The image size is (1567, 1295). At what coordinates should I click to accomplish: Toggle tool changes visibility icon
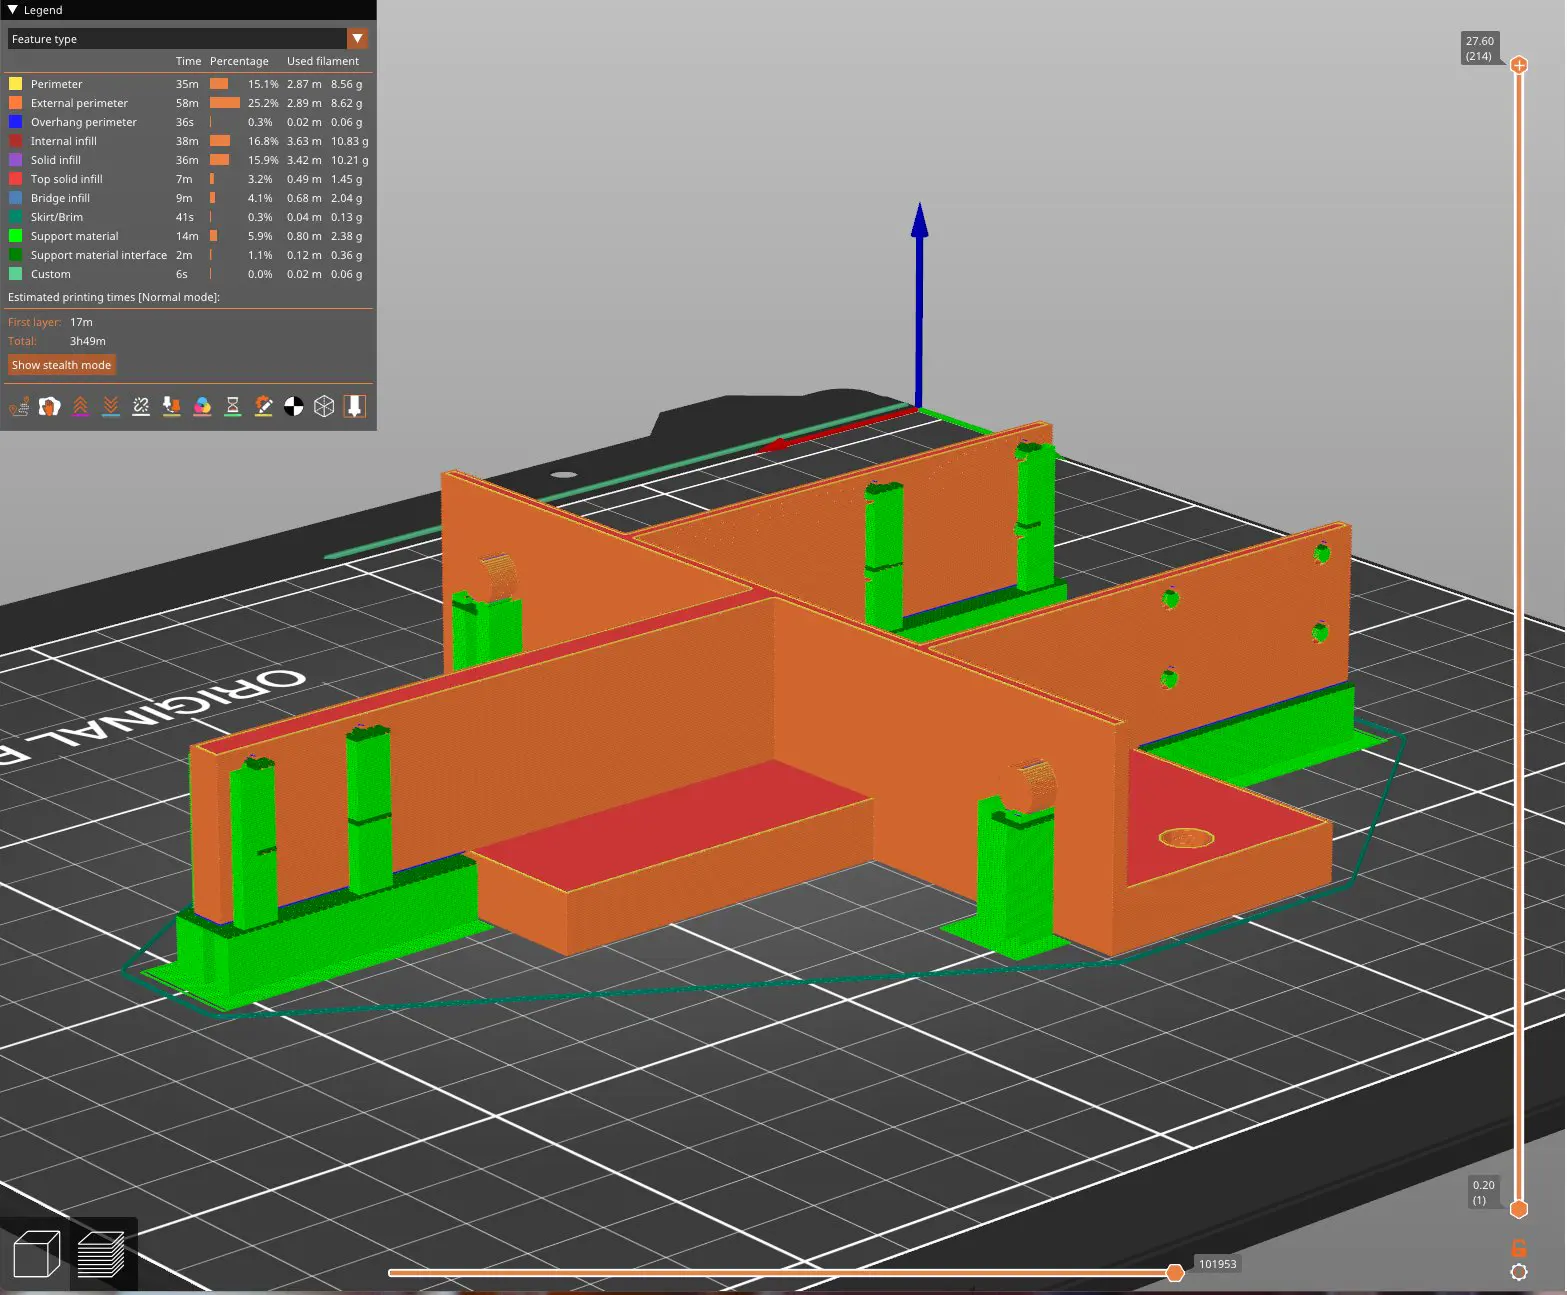click(x=172, y=406)
